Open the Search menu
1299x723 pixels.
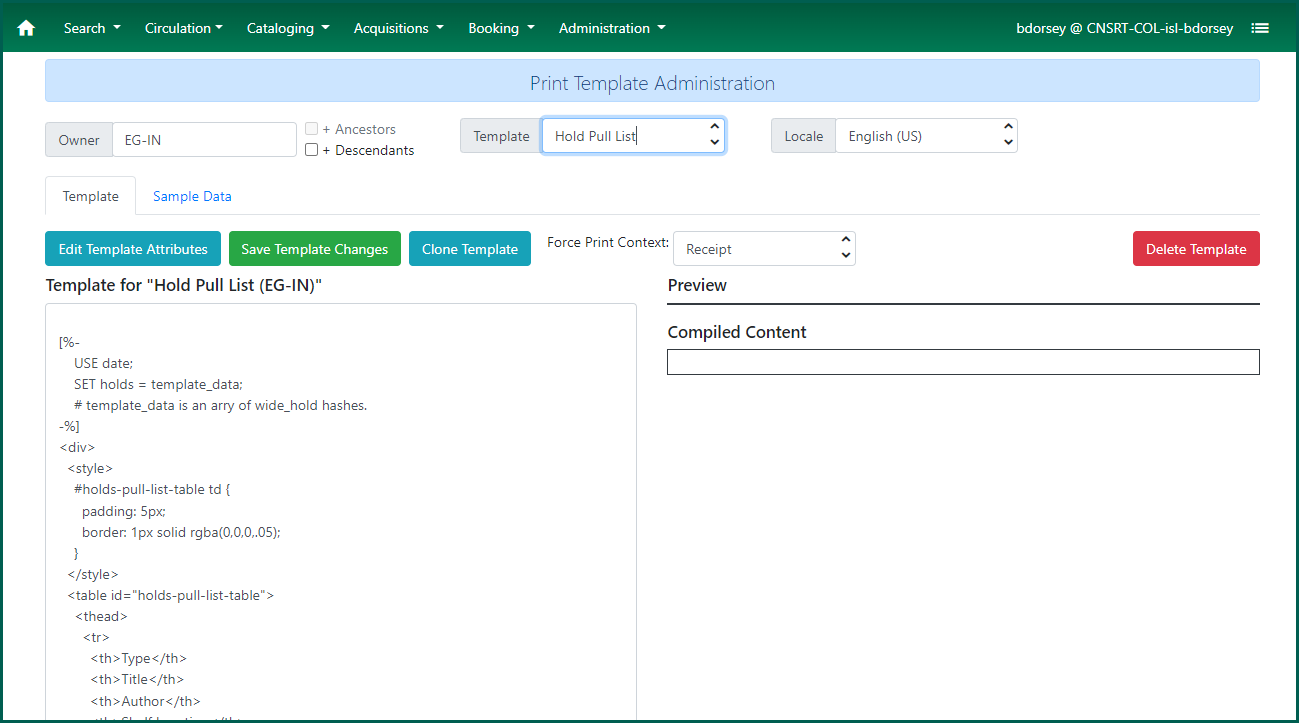(x=92, y=28)
